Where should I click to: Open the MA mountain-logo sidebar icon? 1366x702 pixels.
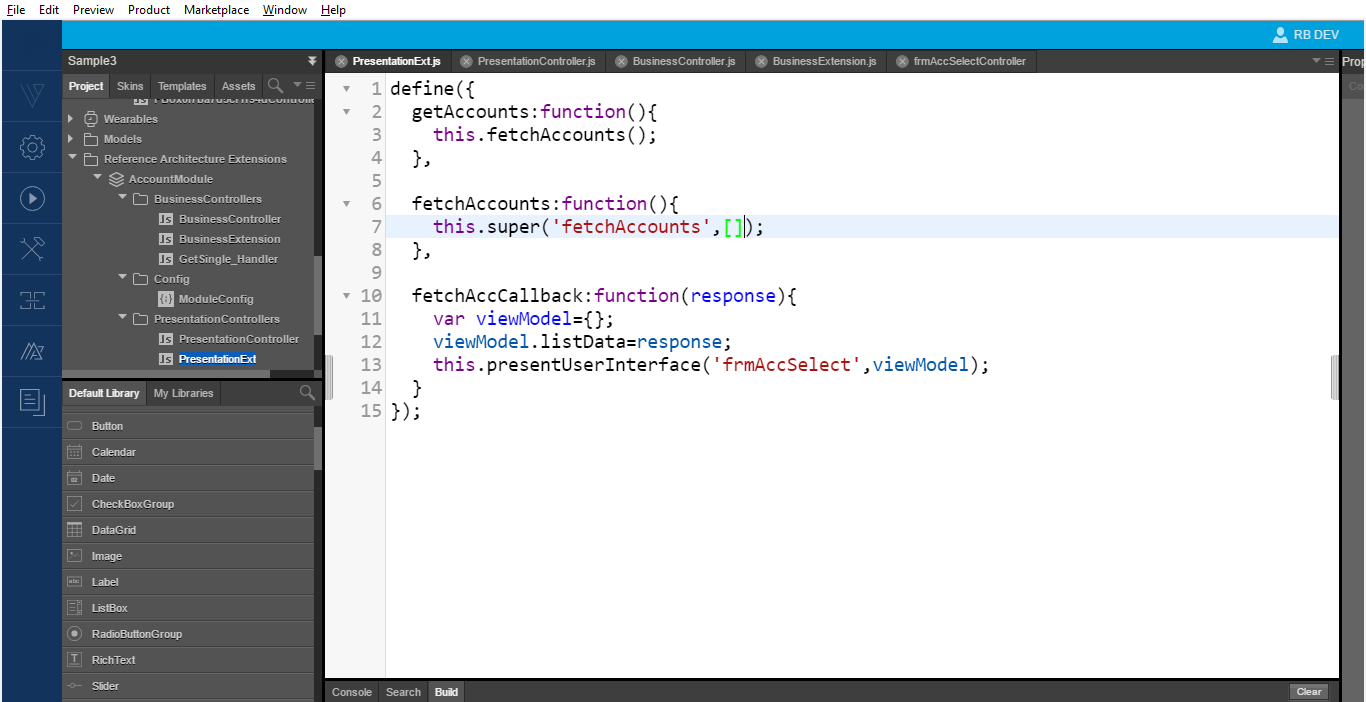32,351
